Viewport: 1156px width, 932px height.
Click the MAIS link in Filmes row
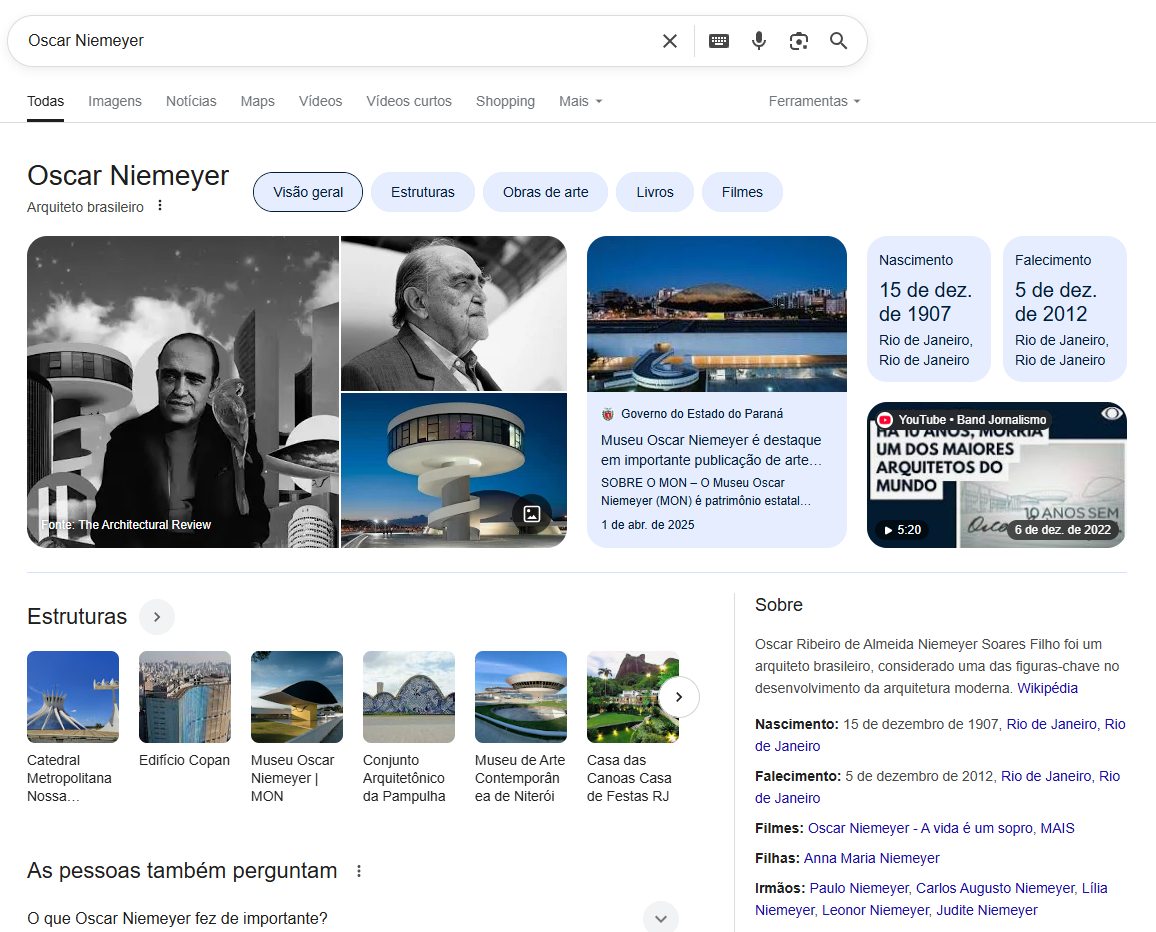coord(1057,828)
